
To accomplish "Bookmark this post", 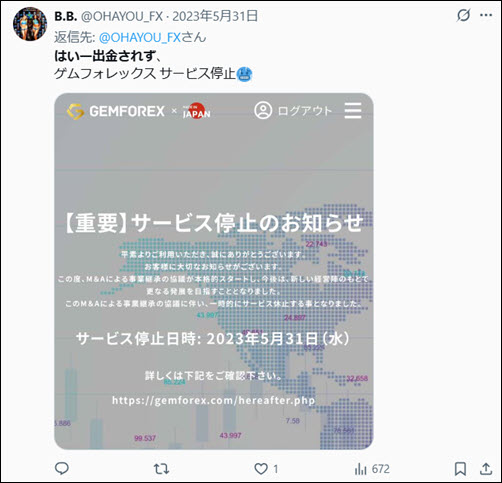I will [460, 469].
